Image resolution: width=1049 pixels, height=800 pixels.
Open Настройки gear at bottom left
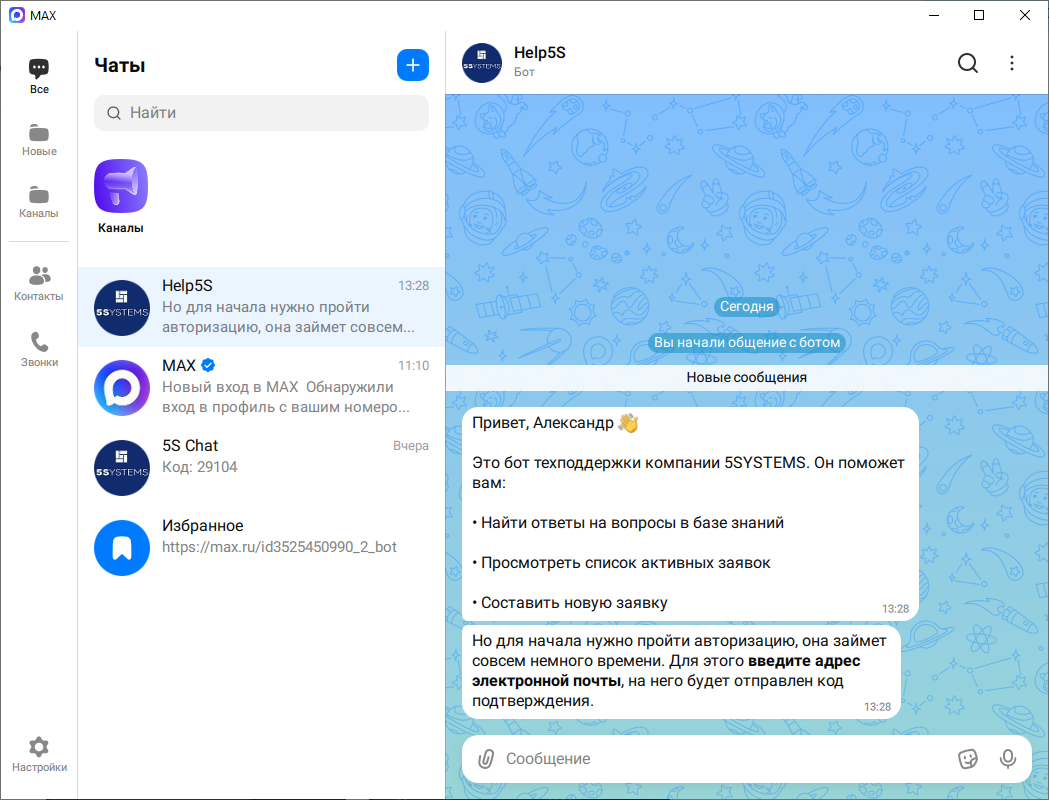coord(39,755)
